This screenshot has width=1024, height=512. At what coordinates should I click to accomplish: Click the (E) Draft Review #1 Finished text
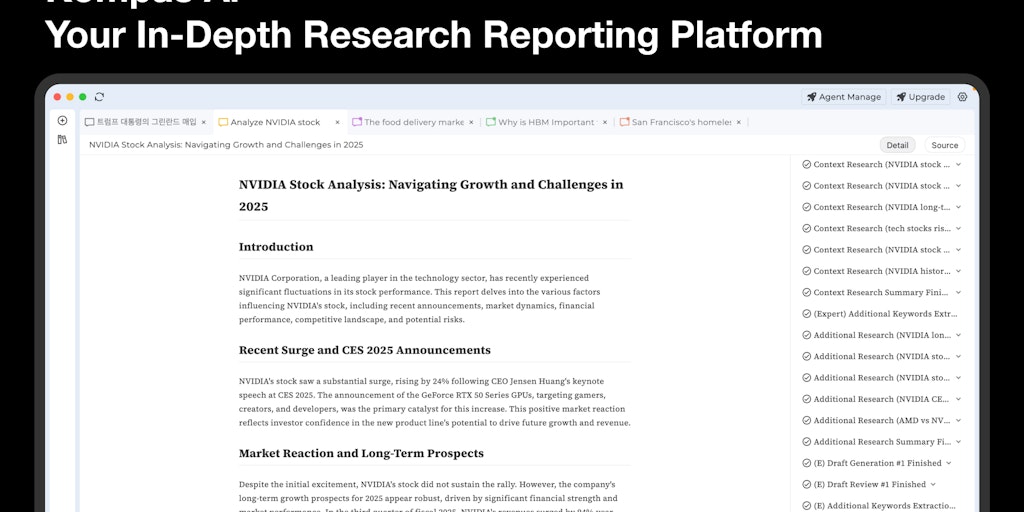(870, 485)
